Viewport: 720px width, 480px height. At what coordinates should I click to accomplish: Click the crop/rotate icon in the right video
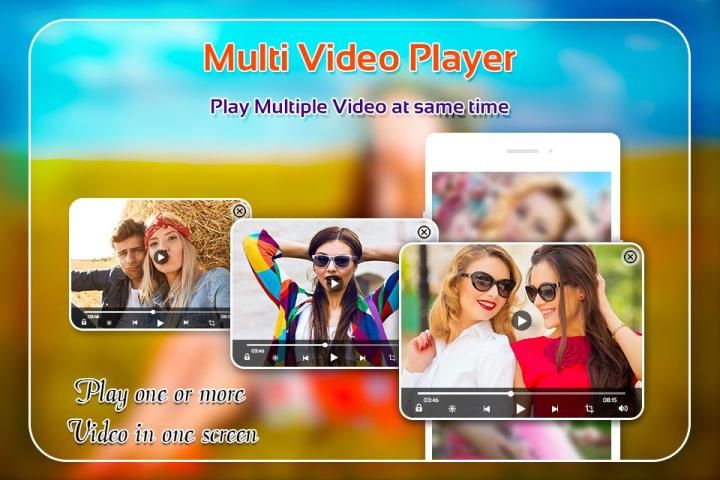pyautogui.click(x=590, y=408)
